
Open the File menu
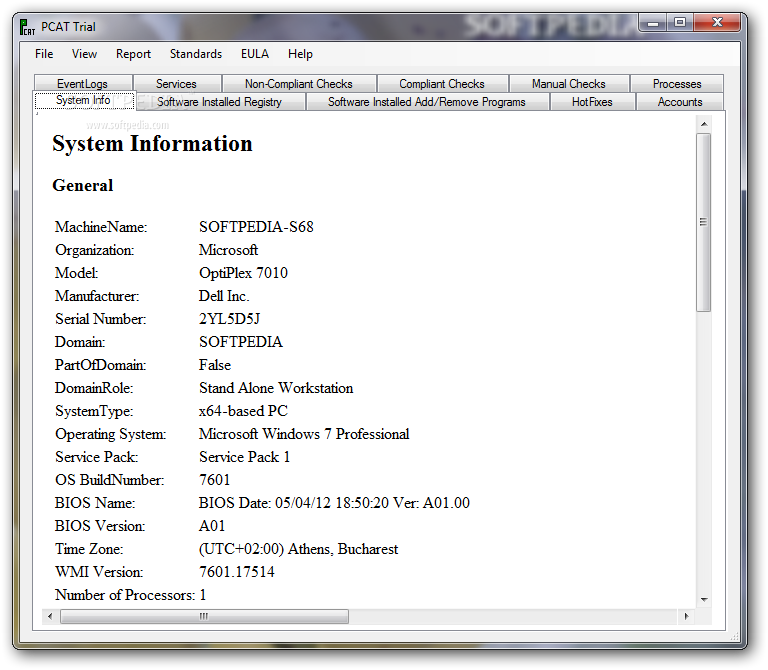pyautogui.click(x=44, y=54)
